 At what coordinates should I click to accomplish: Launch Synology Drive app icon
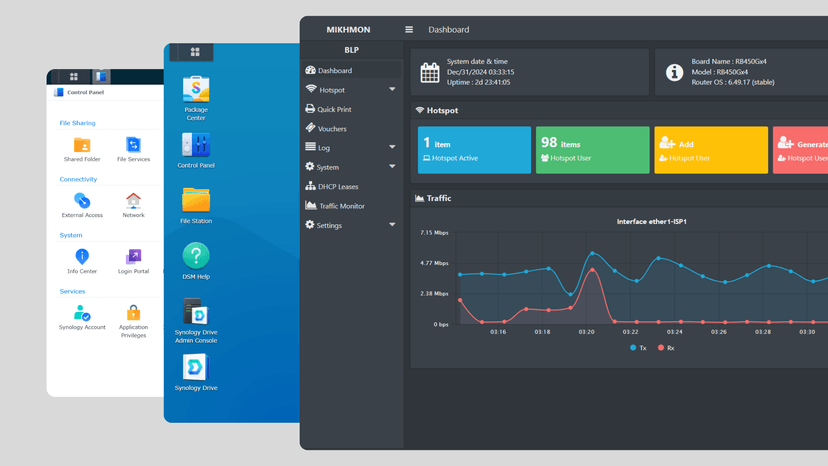(x=196, y=372)
